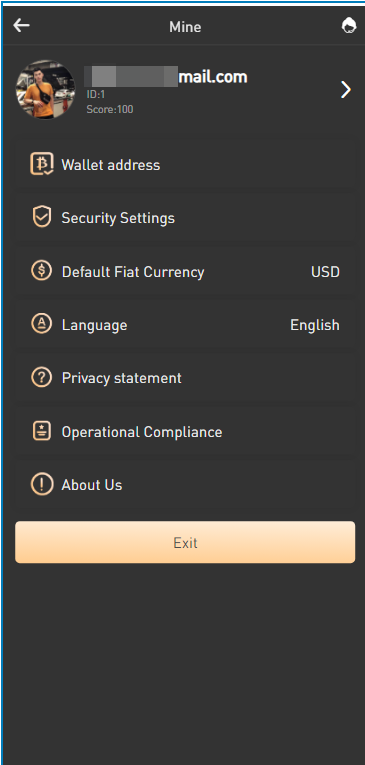365x765 pixels.
Task: Open the Operational Compliance page
Action: coord(184,432)
